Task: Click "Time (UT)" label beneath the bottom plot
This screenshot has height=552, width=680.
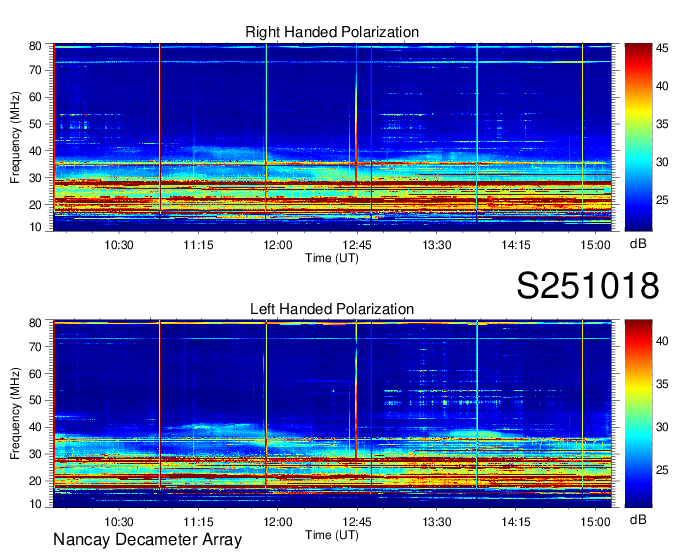Action: point(331,535)
